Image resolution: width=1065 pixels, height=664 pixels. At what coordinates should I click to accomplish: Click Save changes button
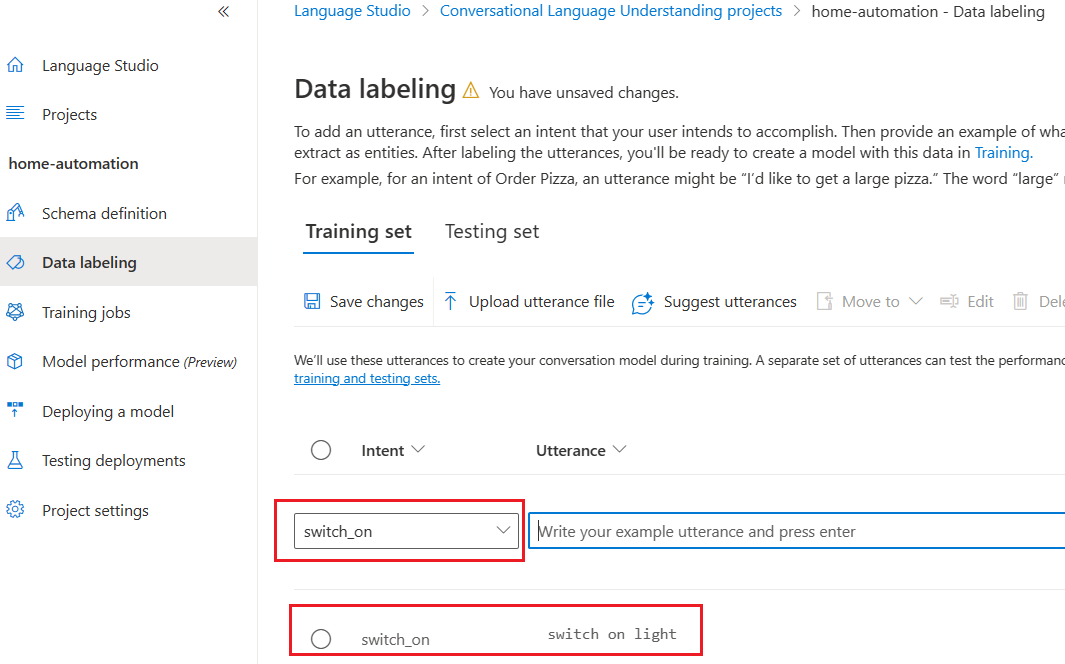[363, 301]
